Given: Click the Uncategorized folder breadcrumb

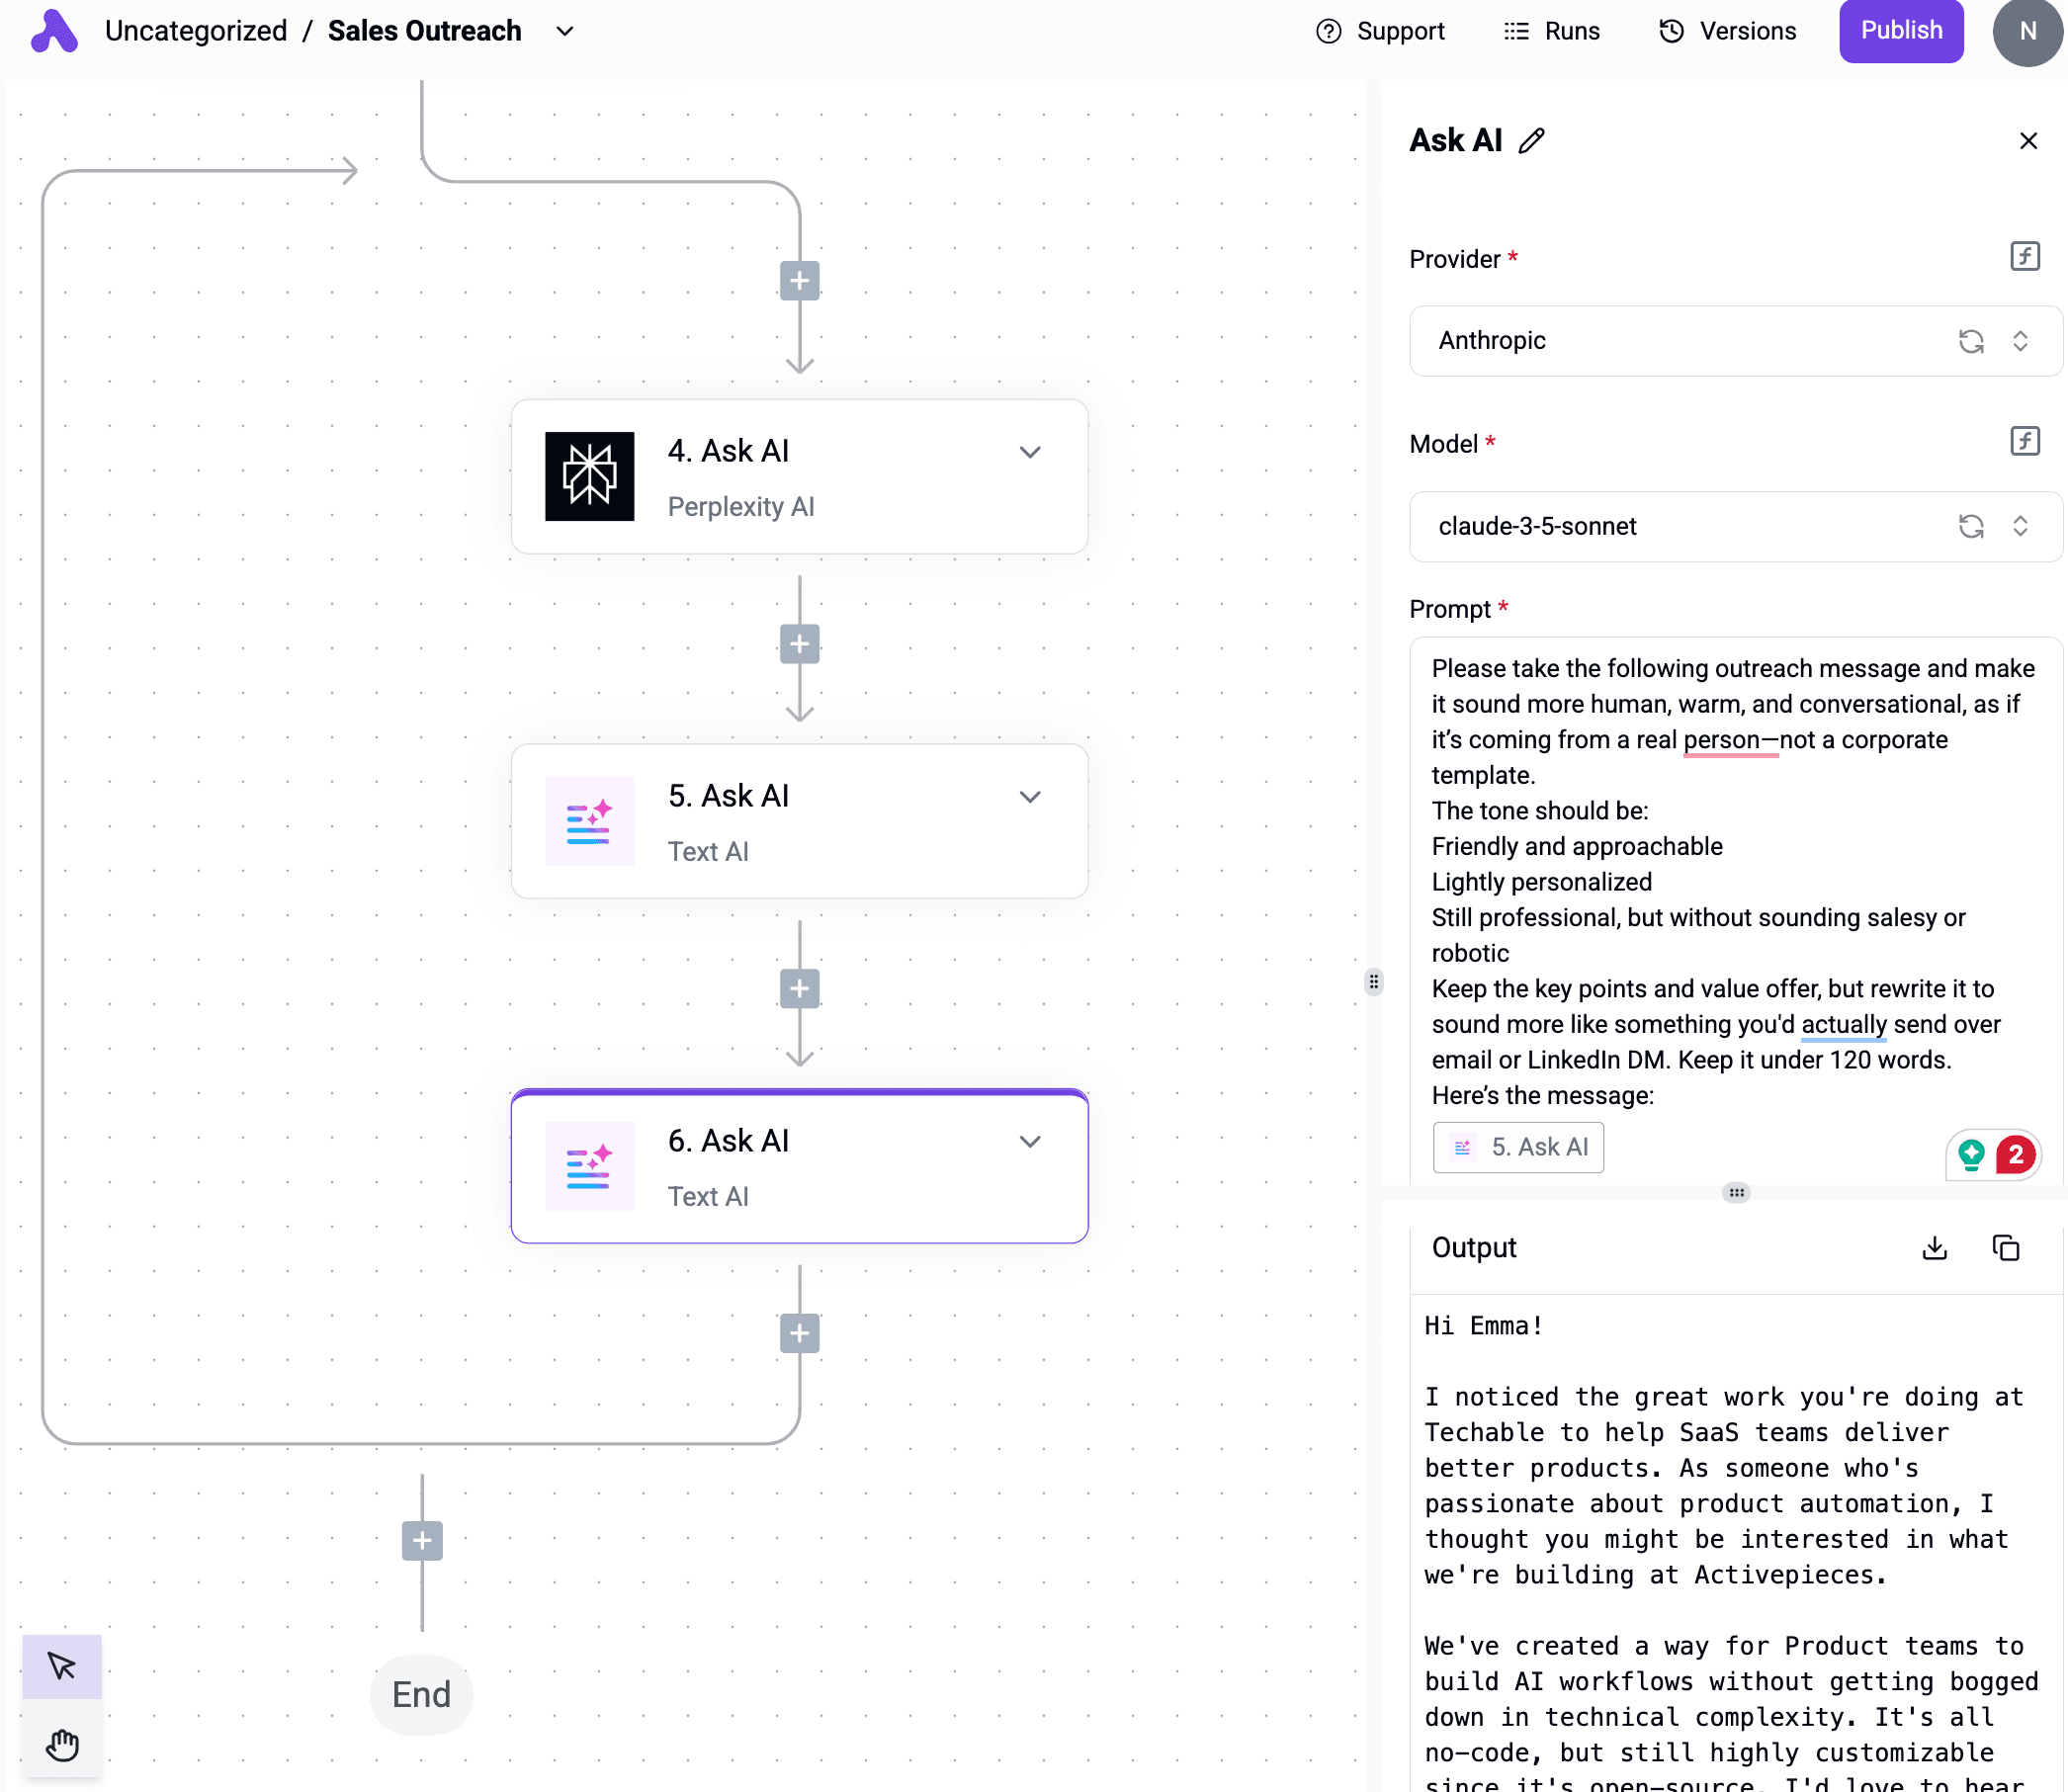Looking at the screenshot, I should click(196, 31).
